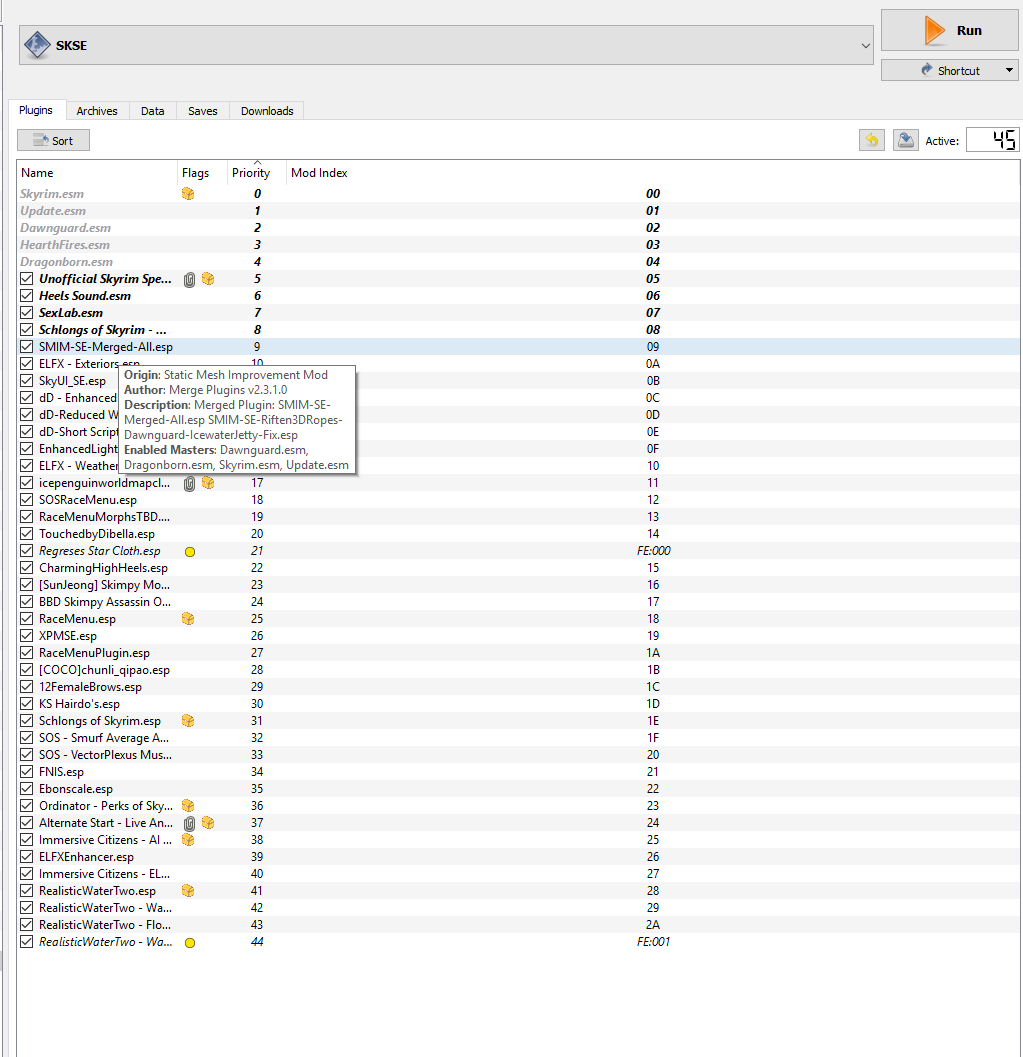Click the Run button
The height and width of the screenshot is (1057, 1023).
[x=950, y=30]
